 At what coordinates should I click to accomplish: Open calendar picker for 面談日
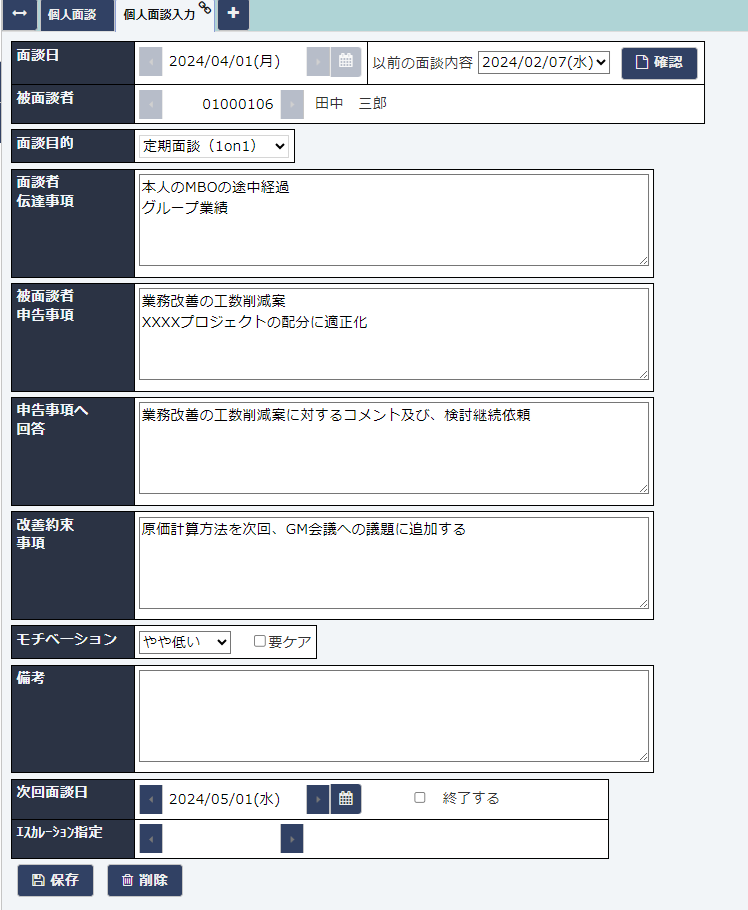[x=346, y=61]
